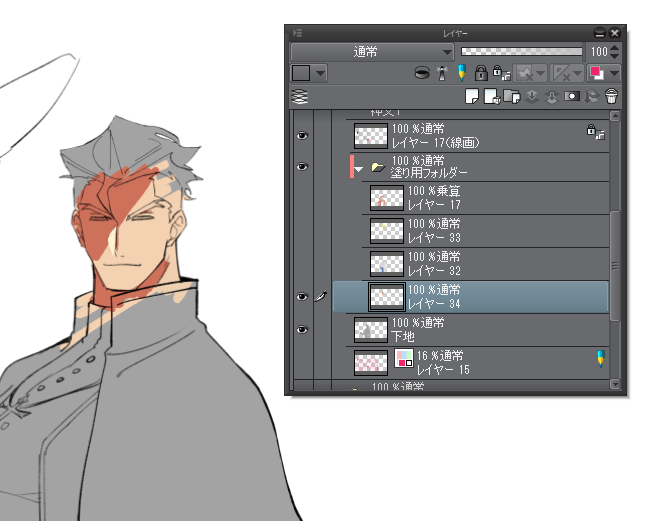
Task: Open the layer color dropdown arrow
Action: click(614, 74)
